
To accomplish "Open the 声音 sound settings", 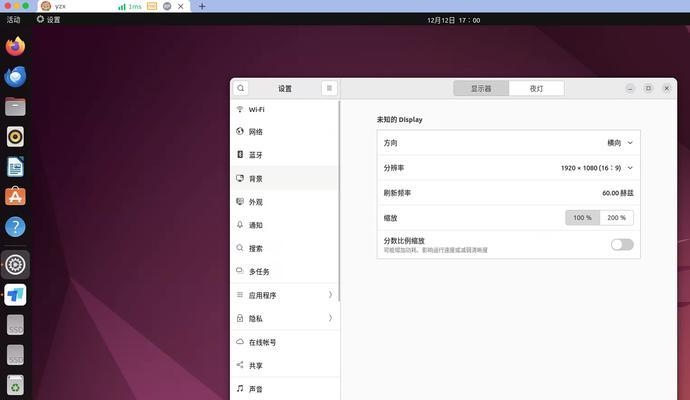I will (285, 389).
